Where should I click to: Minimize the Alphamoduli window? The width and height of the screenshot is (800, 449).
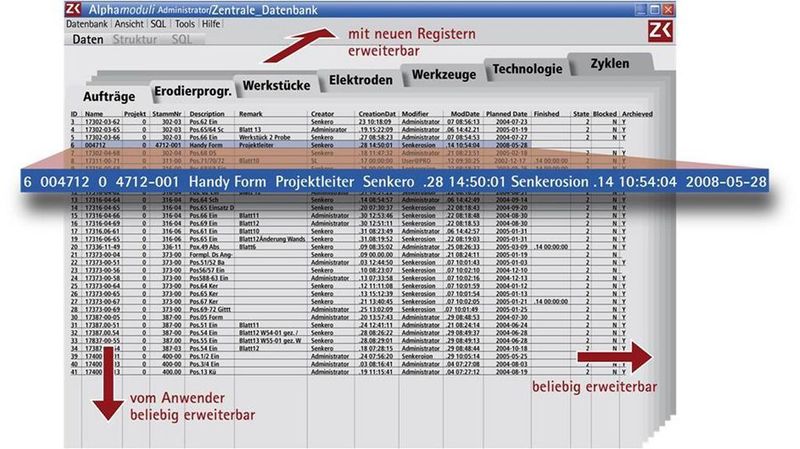[641, 9]
